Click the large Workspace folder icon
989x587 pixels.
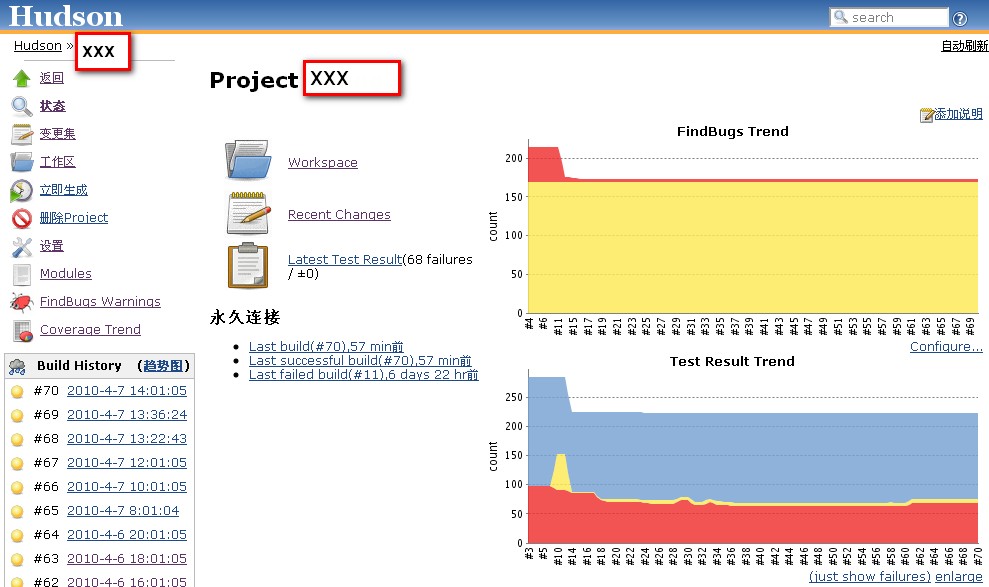pyautogui.click(x=248, y=160)
